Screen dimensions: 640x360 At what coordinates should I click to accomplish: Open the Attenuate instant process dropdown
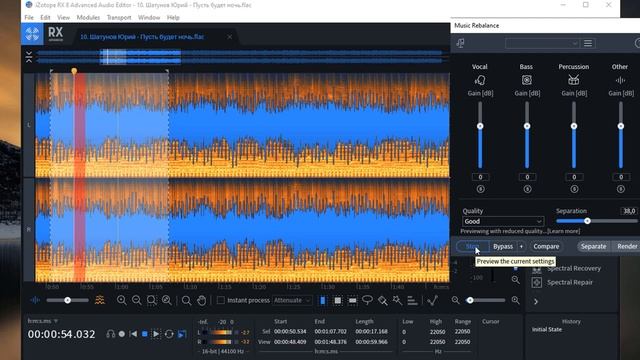point(292,300)
